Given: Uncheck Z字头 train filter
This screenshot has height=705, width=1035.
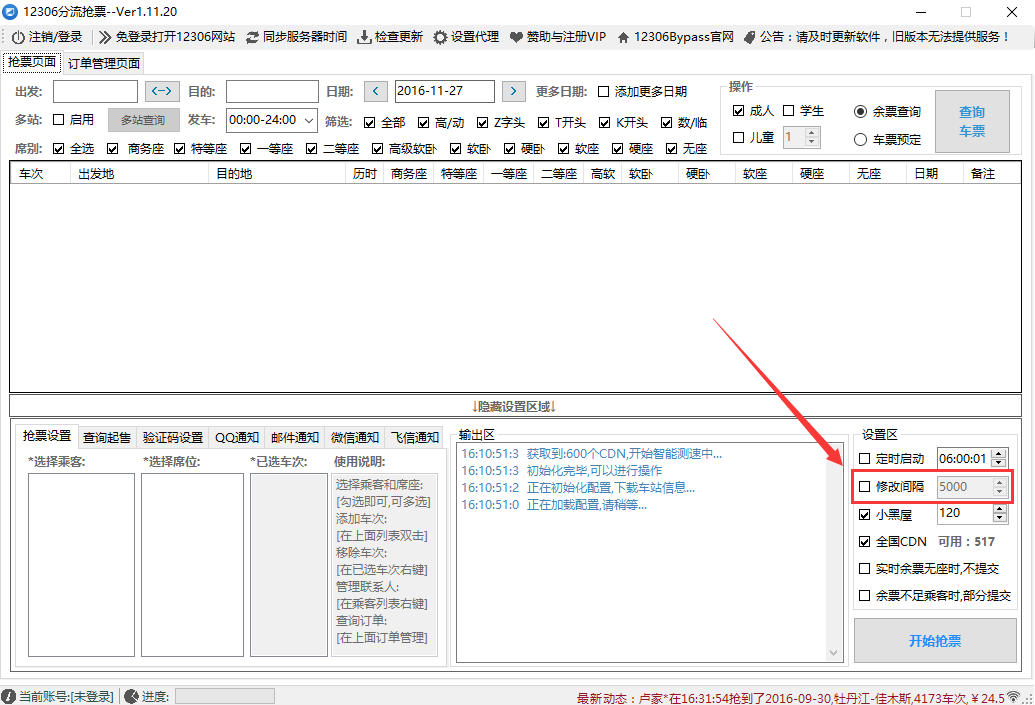Looking at the screenshot, I should (x=483, y=123).
